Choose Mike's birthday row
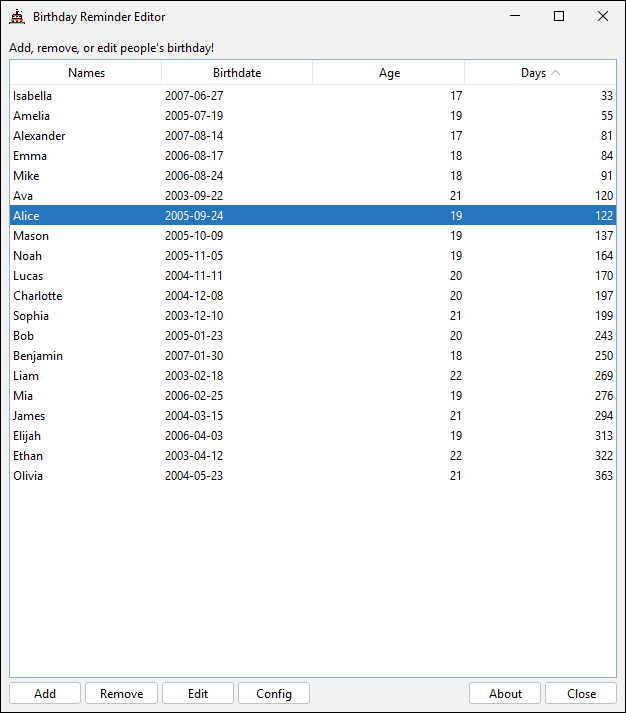The image size is (626, 713). click(x=26, y=176)
